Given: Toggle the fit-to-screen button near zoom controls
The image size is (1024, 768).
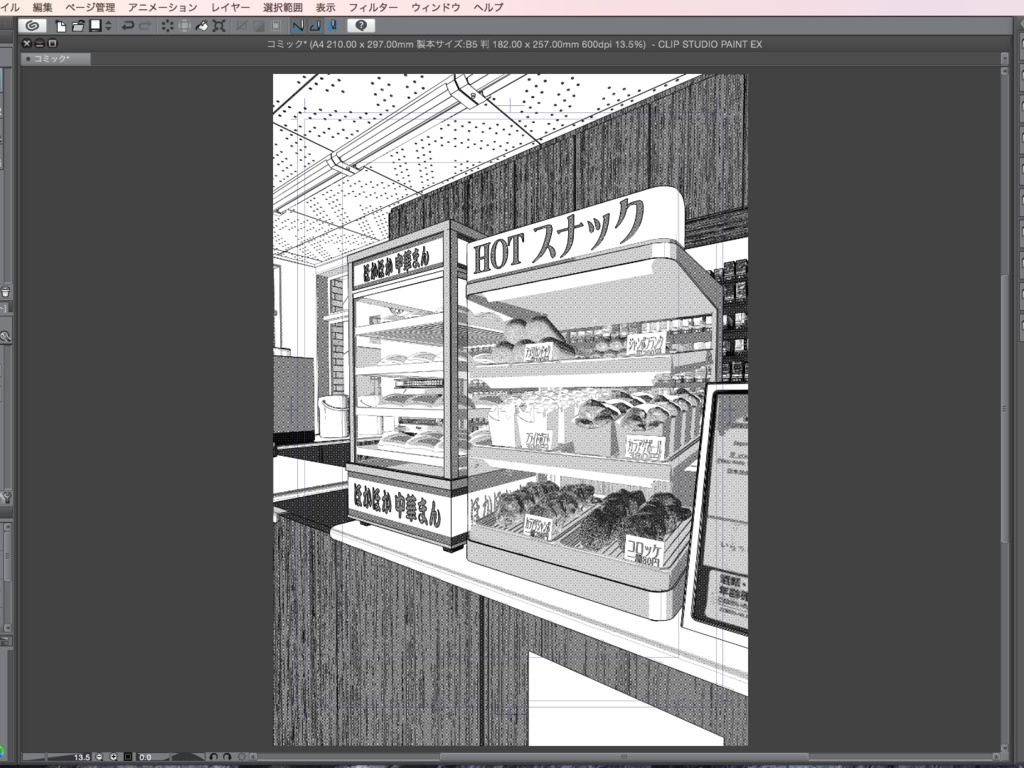Looking at the screenshot, I should (126, 757).
